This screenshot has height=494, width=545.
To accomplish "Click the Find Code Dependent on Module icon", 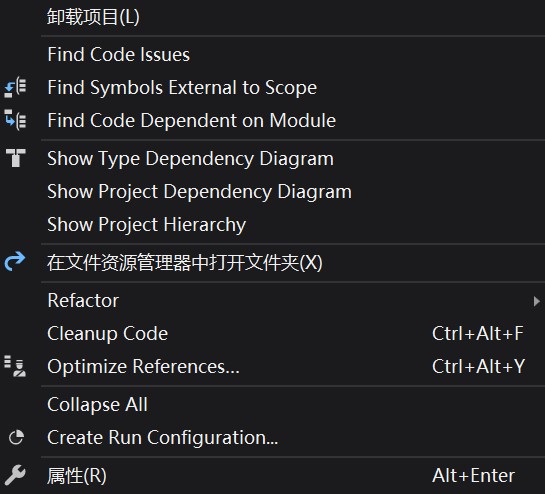I will pos(15,120).
